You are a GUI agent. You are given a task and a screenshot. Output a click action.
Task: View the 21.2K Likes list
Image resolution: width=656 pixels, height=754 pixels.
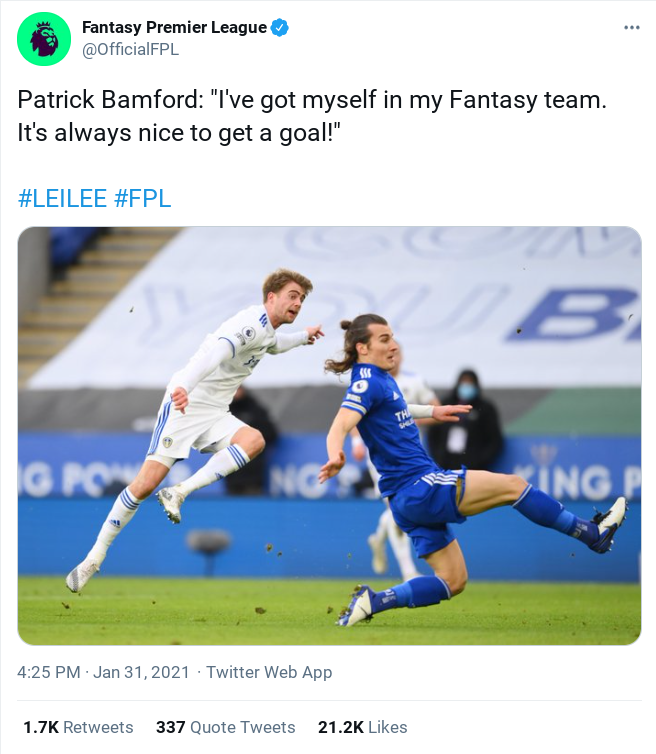click(362, 727)
